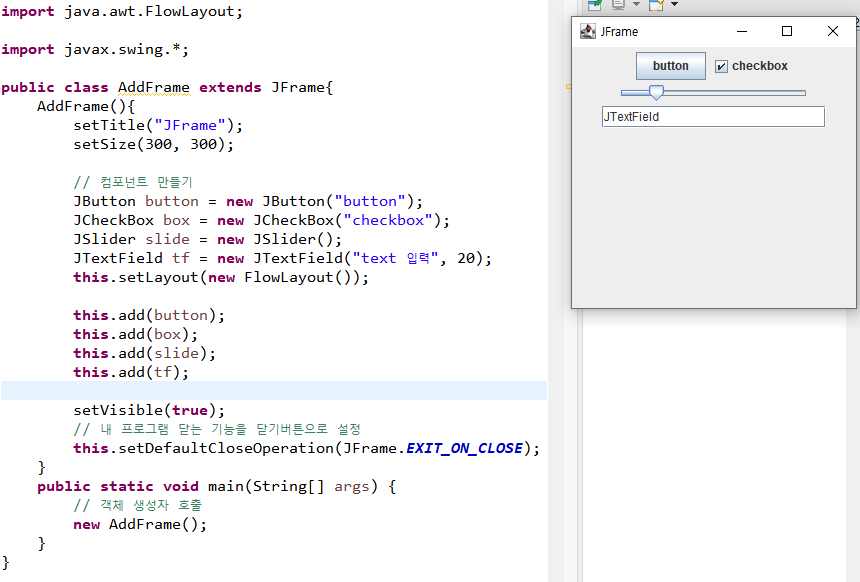
Task: Close the JFrame window
Action: pyautogui.click(x=833, y=31)
